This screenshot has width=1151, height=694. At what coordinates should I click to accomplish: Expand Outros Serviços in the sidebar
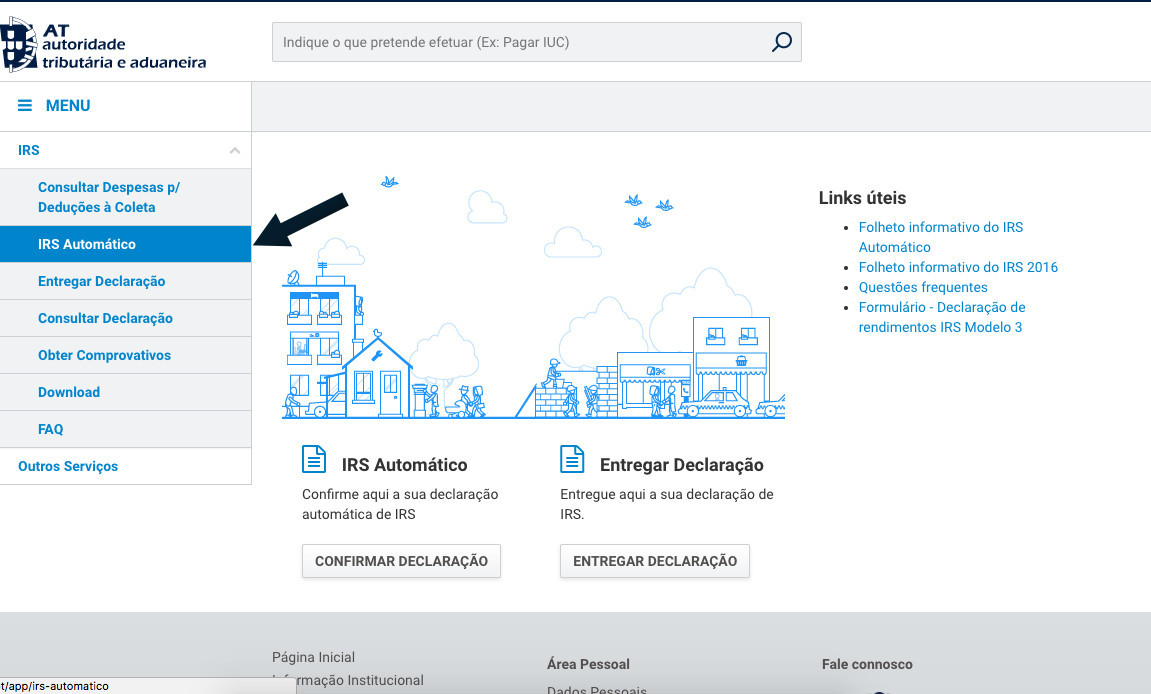[x=126, y=466]
